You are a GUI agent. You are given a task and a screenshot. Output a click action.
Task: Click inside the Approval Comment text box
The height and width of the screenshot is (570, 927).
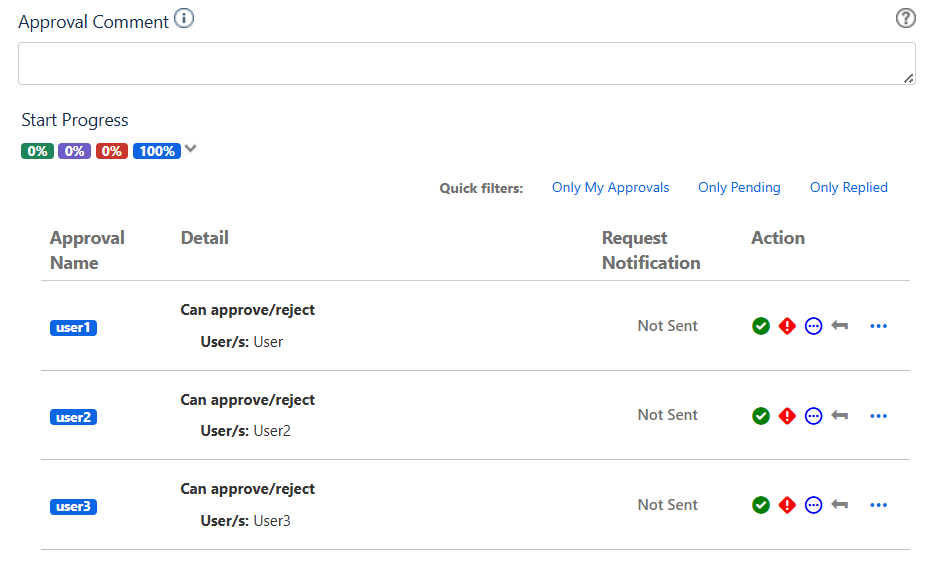coord(466,63)
